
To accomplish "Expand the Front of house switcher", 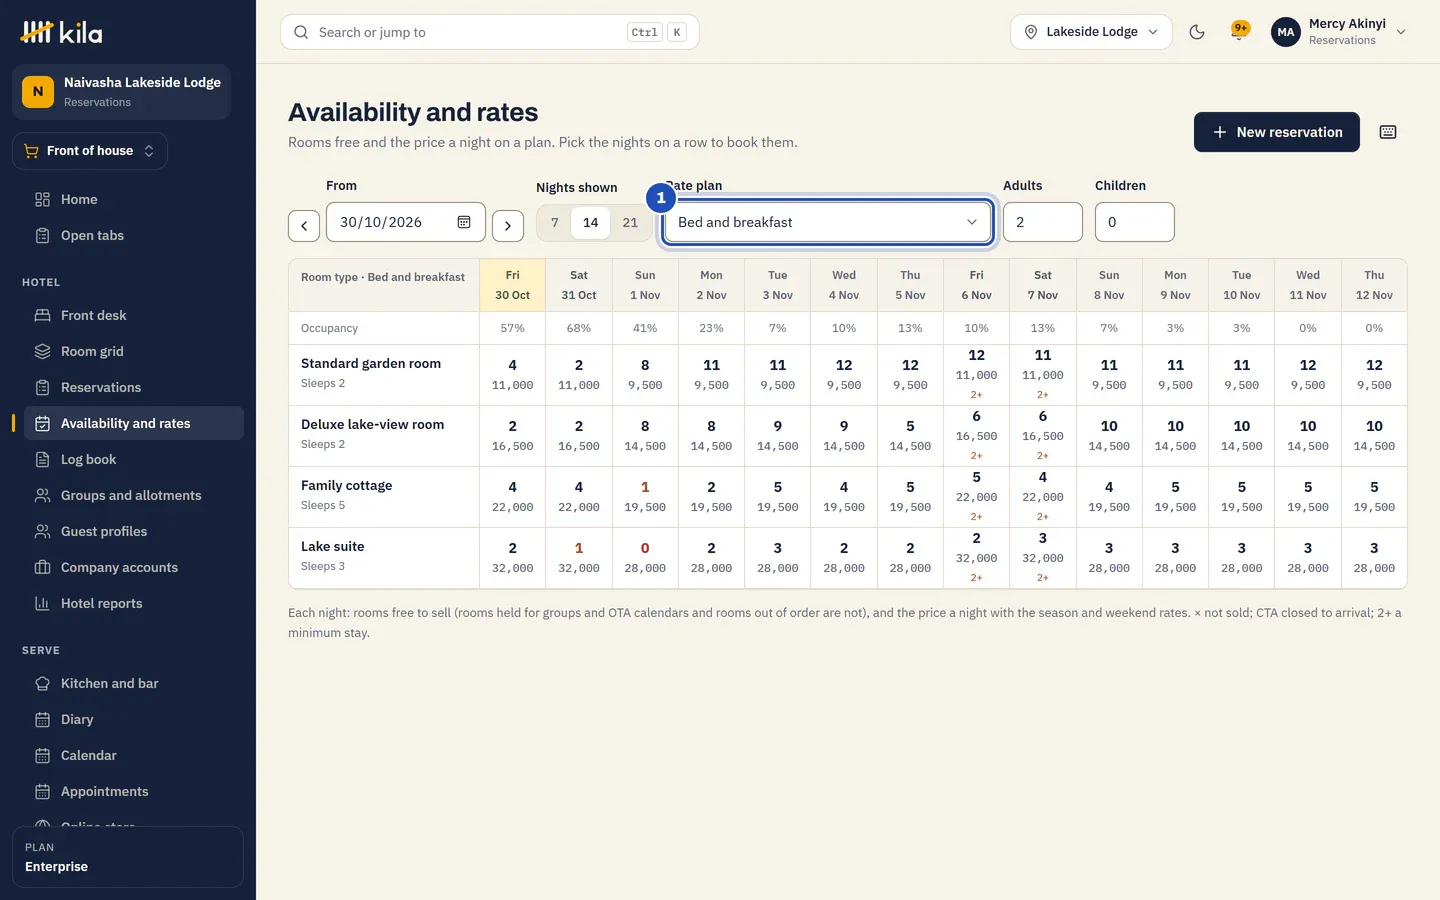I will pyautogui.click(x=90, y=151).
